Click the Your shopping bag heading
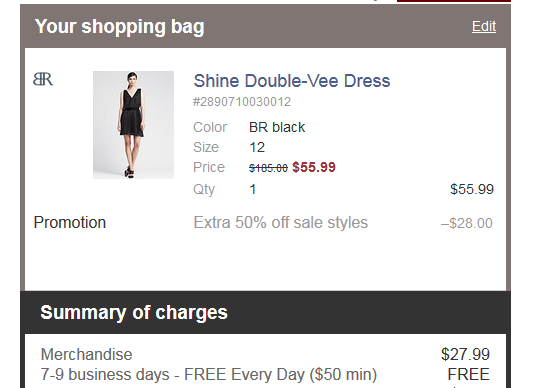The width and height of the screenshot is (542, 388). pyautogui.click(x=120, y=26)
